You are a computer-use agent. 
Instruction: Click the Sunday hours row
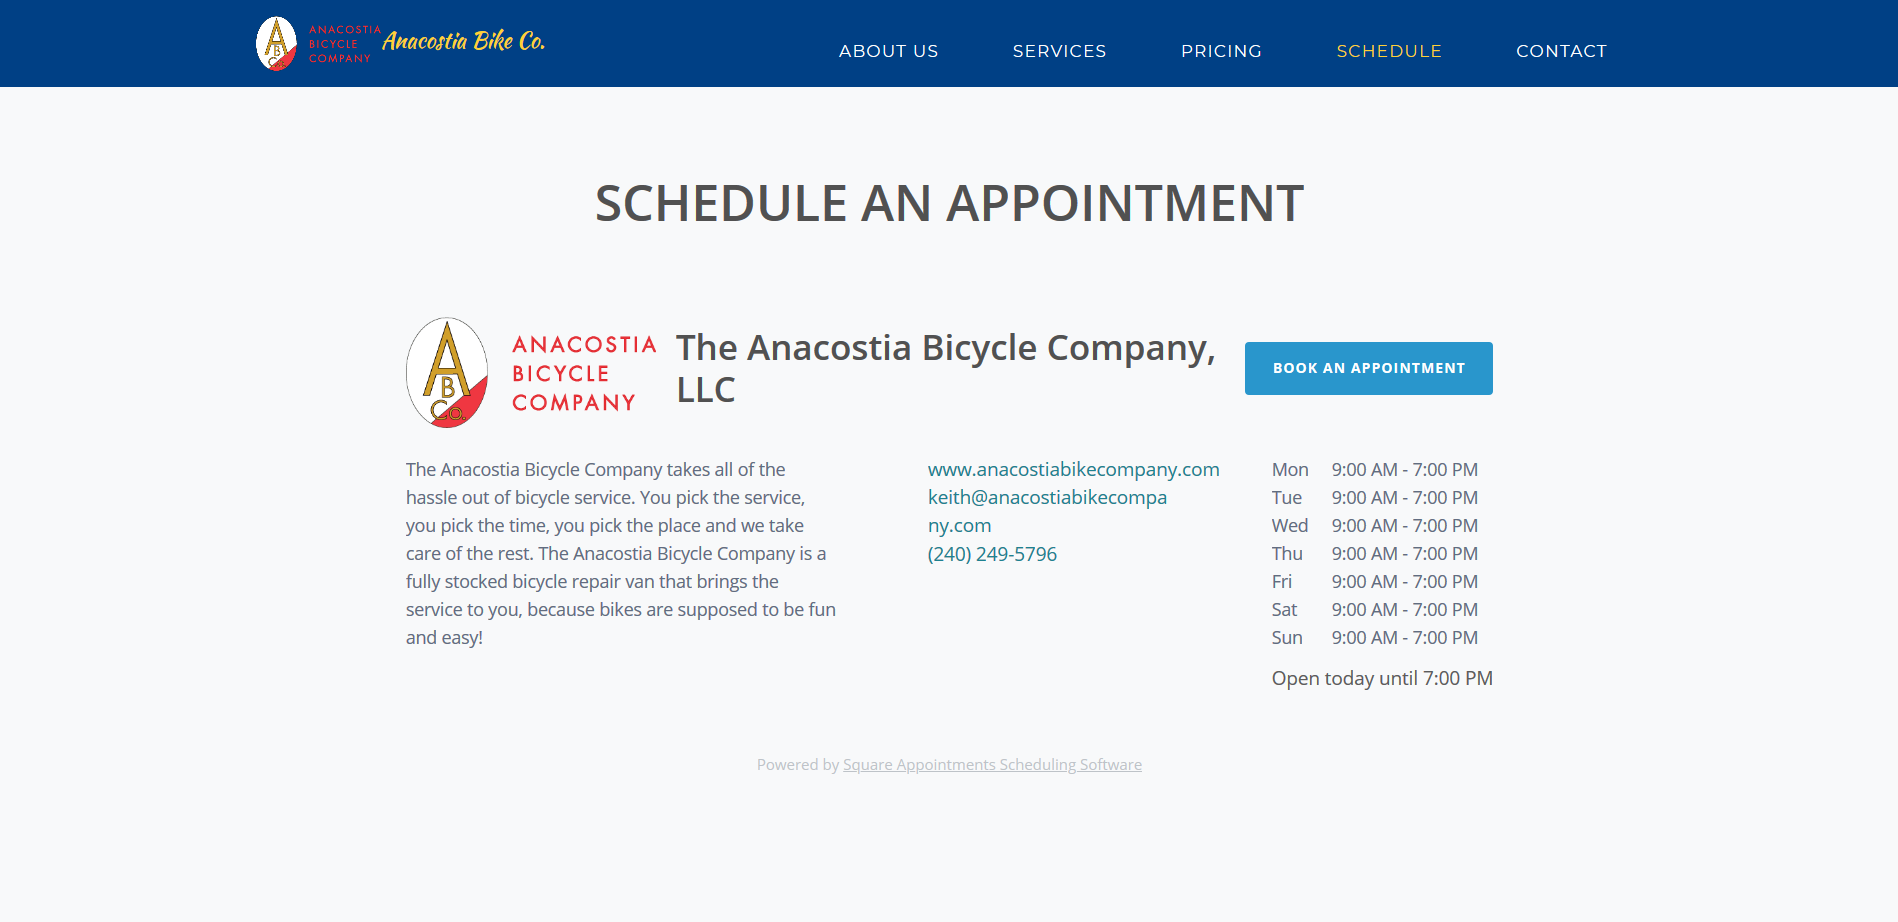point(1374,638)
